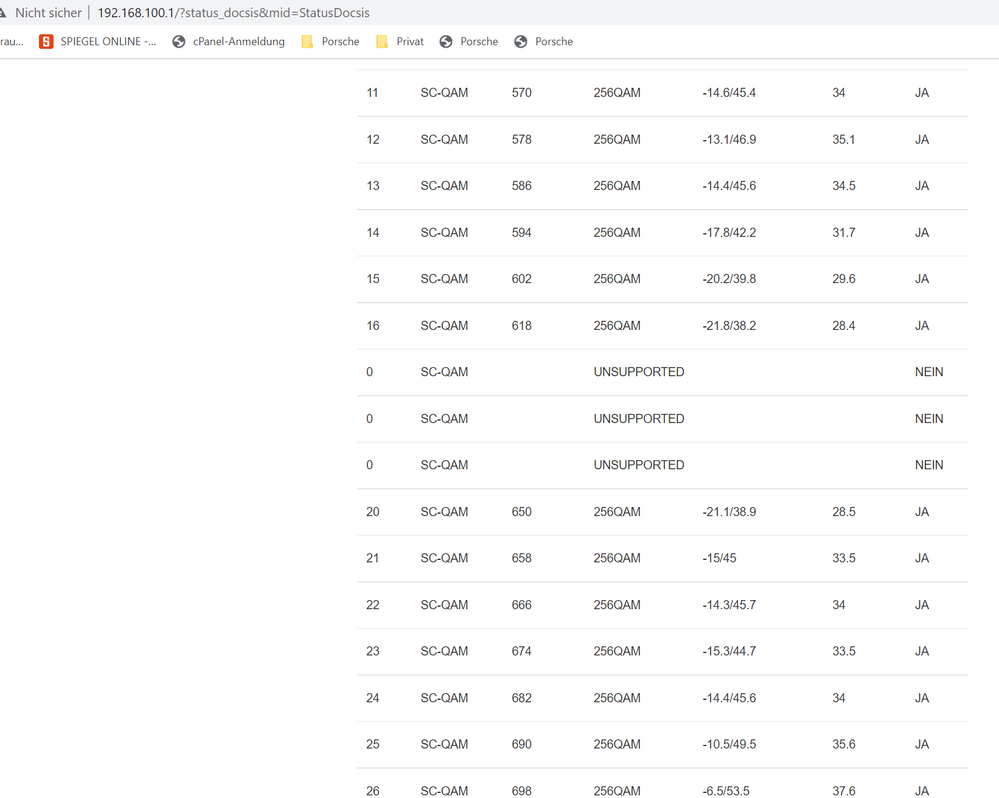999x798 pixels.
Task: Click power value -15.3/44.7
Action: [x=729, y=651]
